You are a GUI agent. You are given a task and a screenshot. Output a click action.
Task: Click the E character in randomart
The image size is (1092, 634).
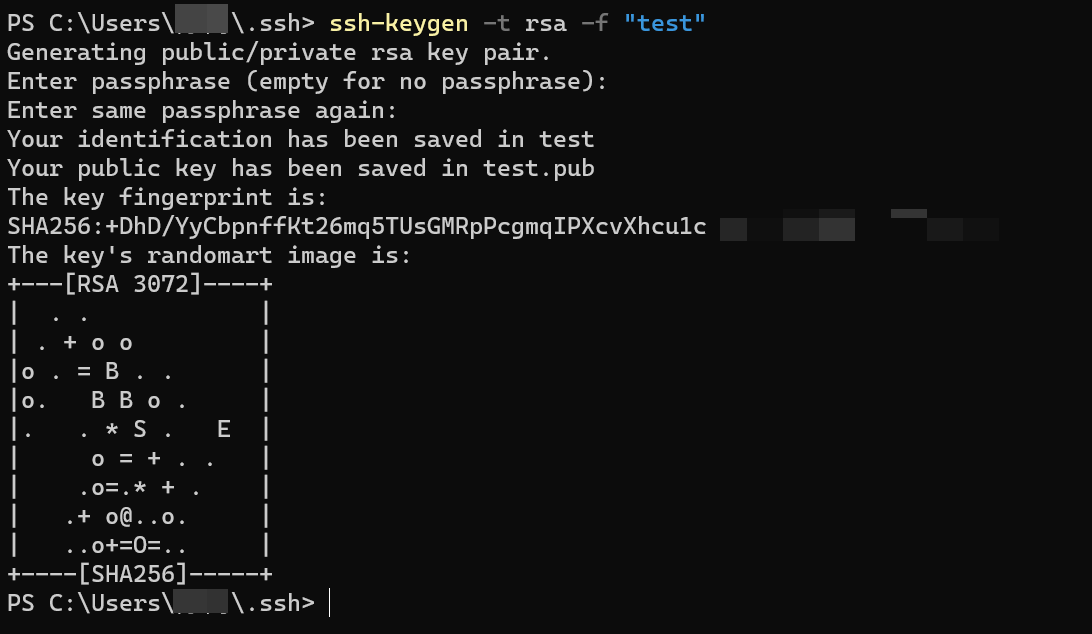[224, 429]
